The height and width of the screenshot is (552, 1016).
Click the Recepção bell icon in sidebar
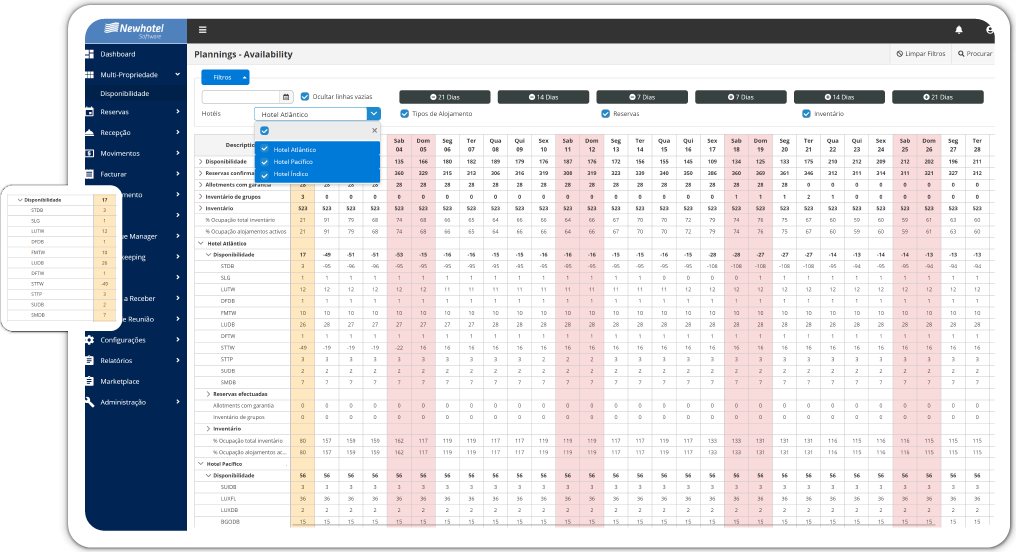tap(90, 133)
